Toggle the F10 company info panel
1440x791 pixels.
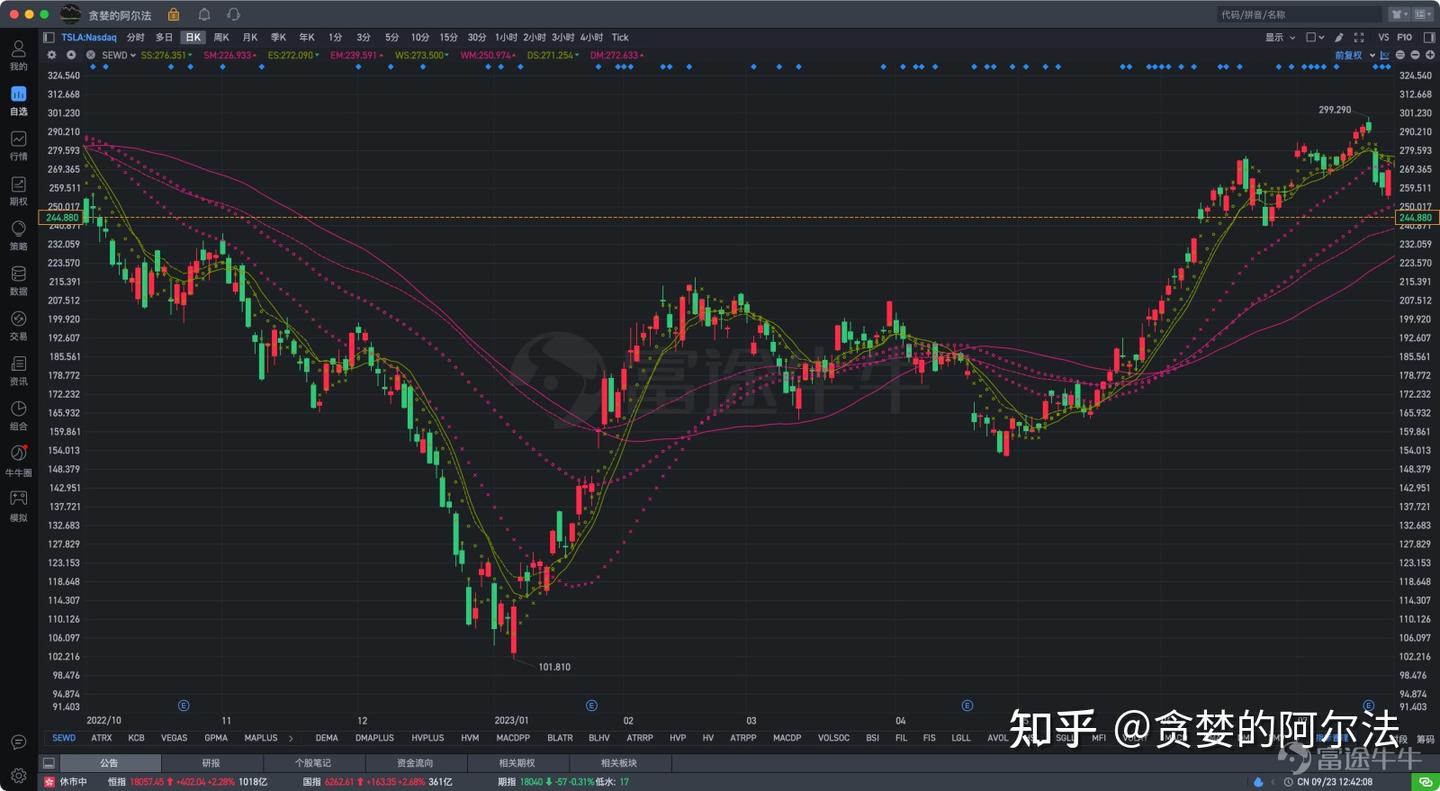tap(1404, 37)
